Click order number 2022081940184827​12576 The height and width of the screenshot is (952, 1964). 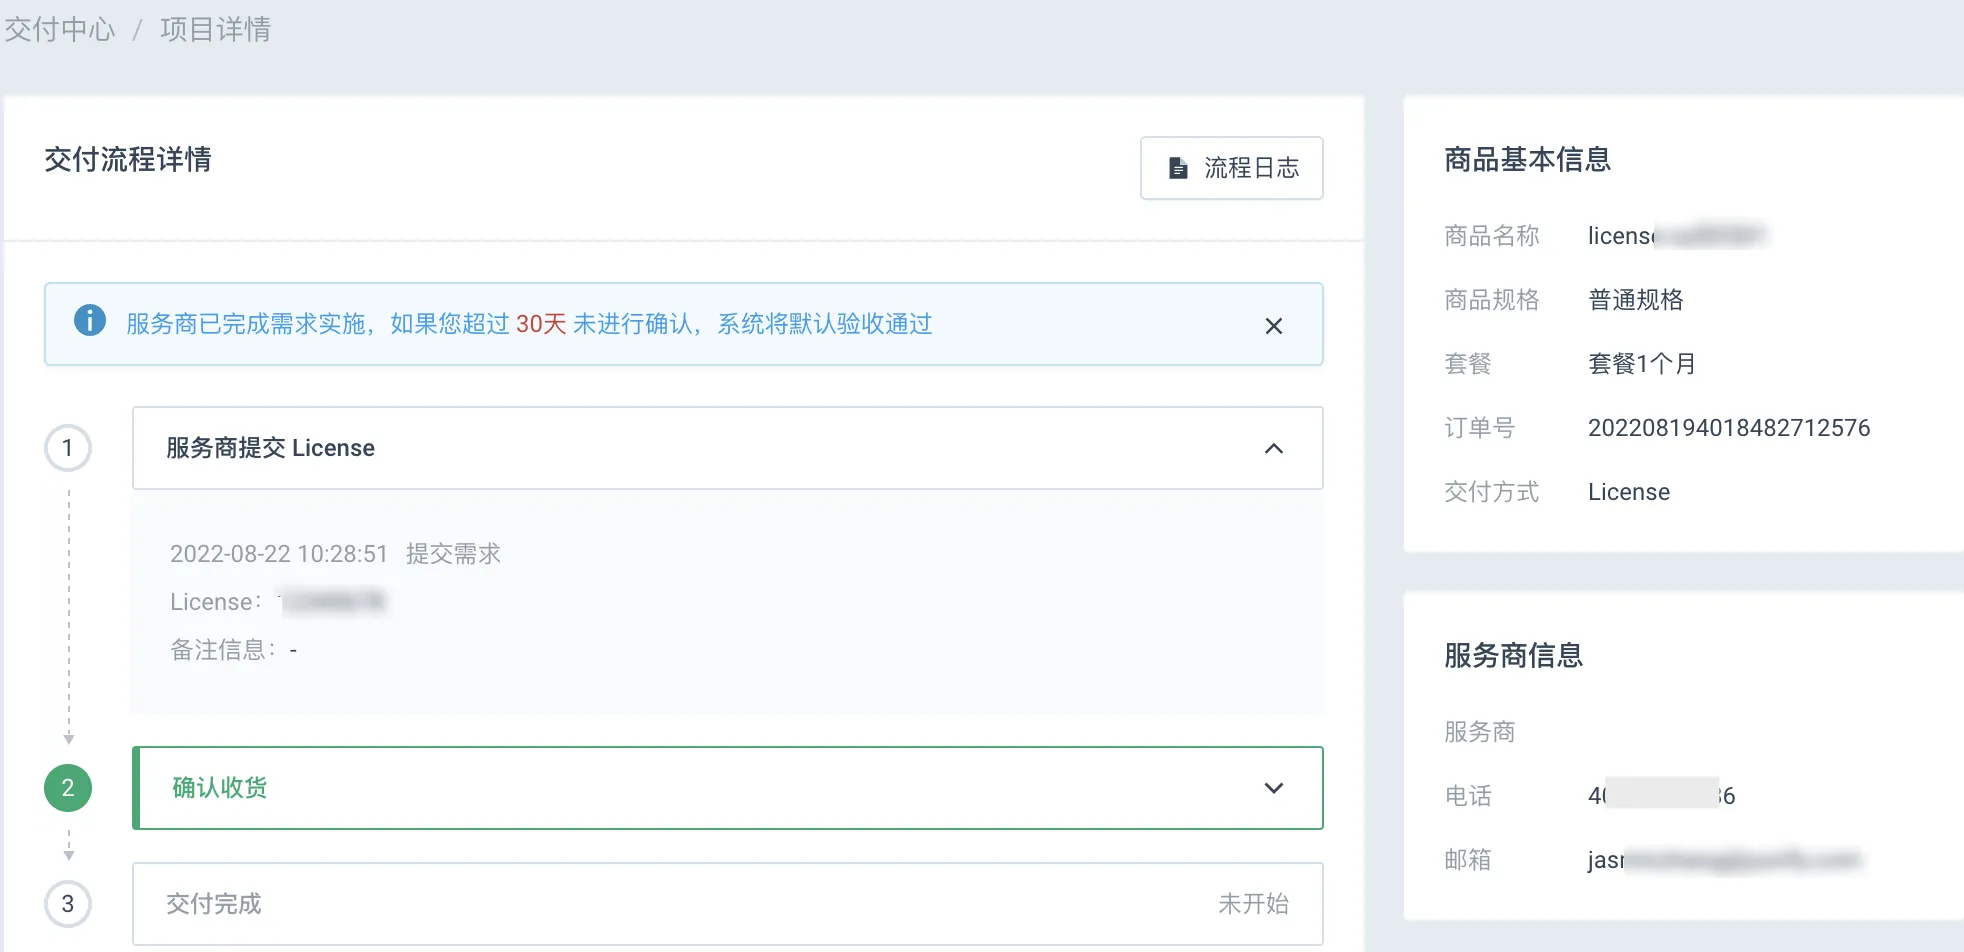[1729, 428]
